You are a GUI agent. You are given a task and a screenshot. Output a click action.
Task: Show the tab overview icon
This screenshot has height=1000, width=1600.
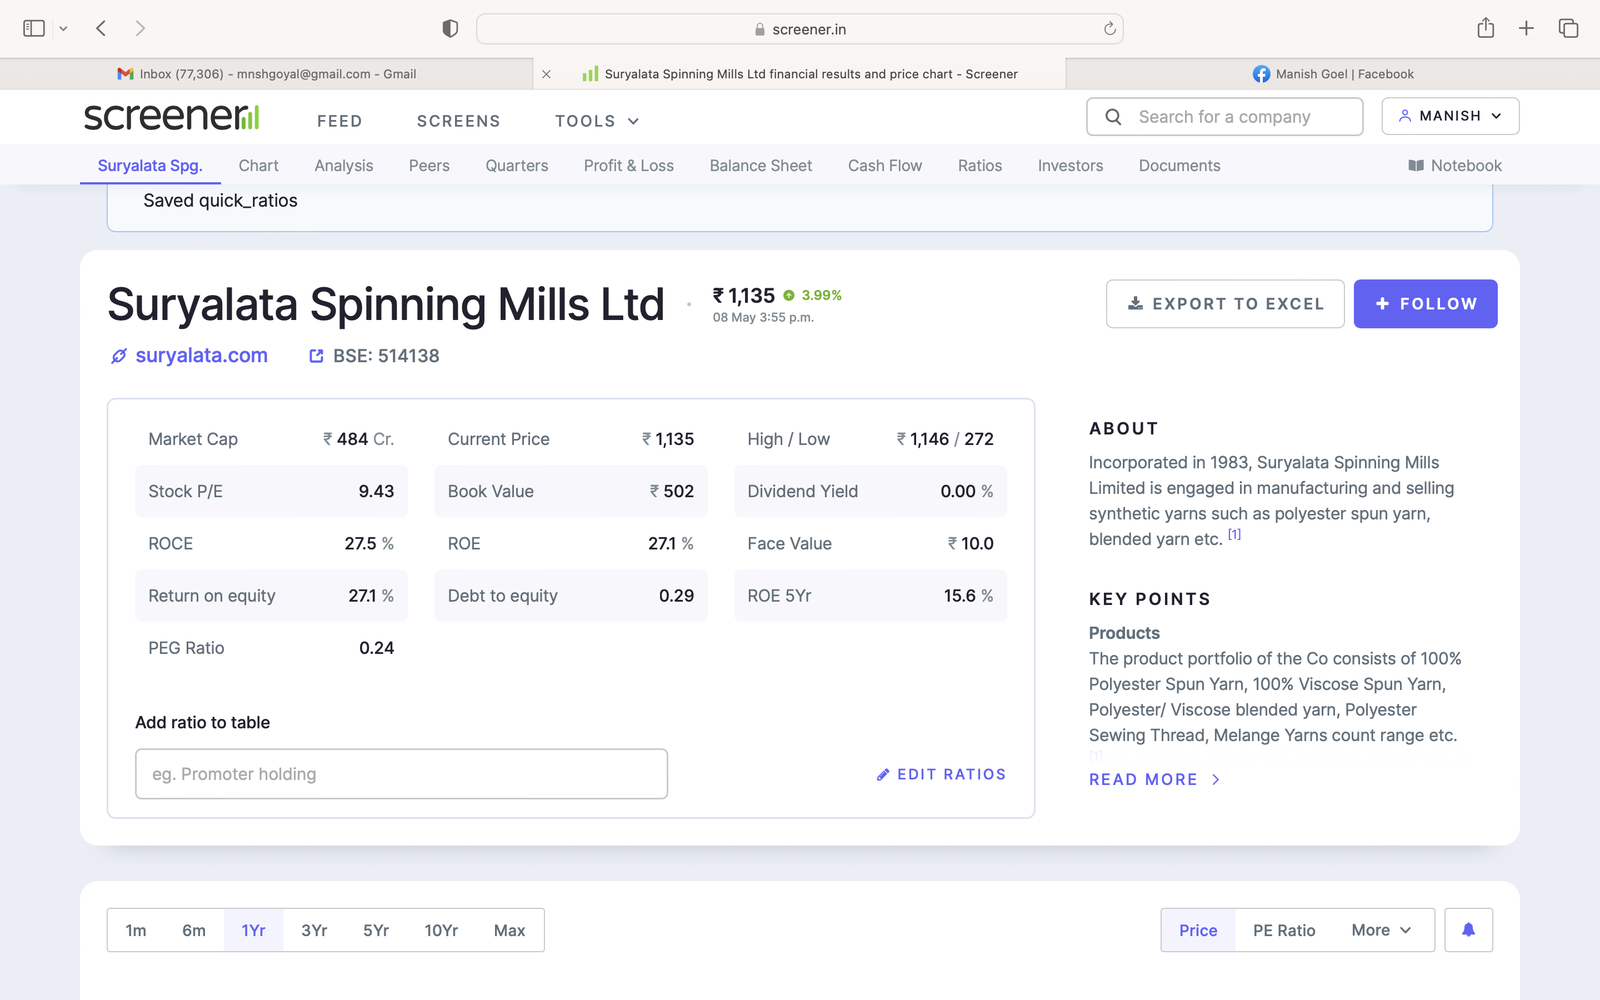1568,29
